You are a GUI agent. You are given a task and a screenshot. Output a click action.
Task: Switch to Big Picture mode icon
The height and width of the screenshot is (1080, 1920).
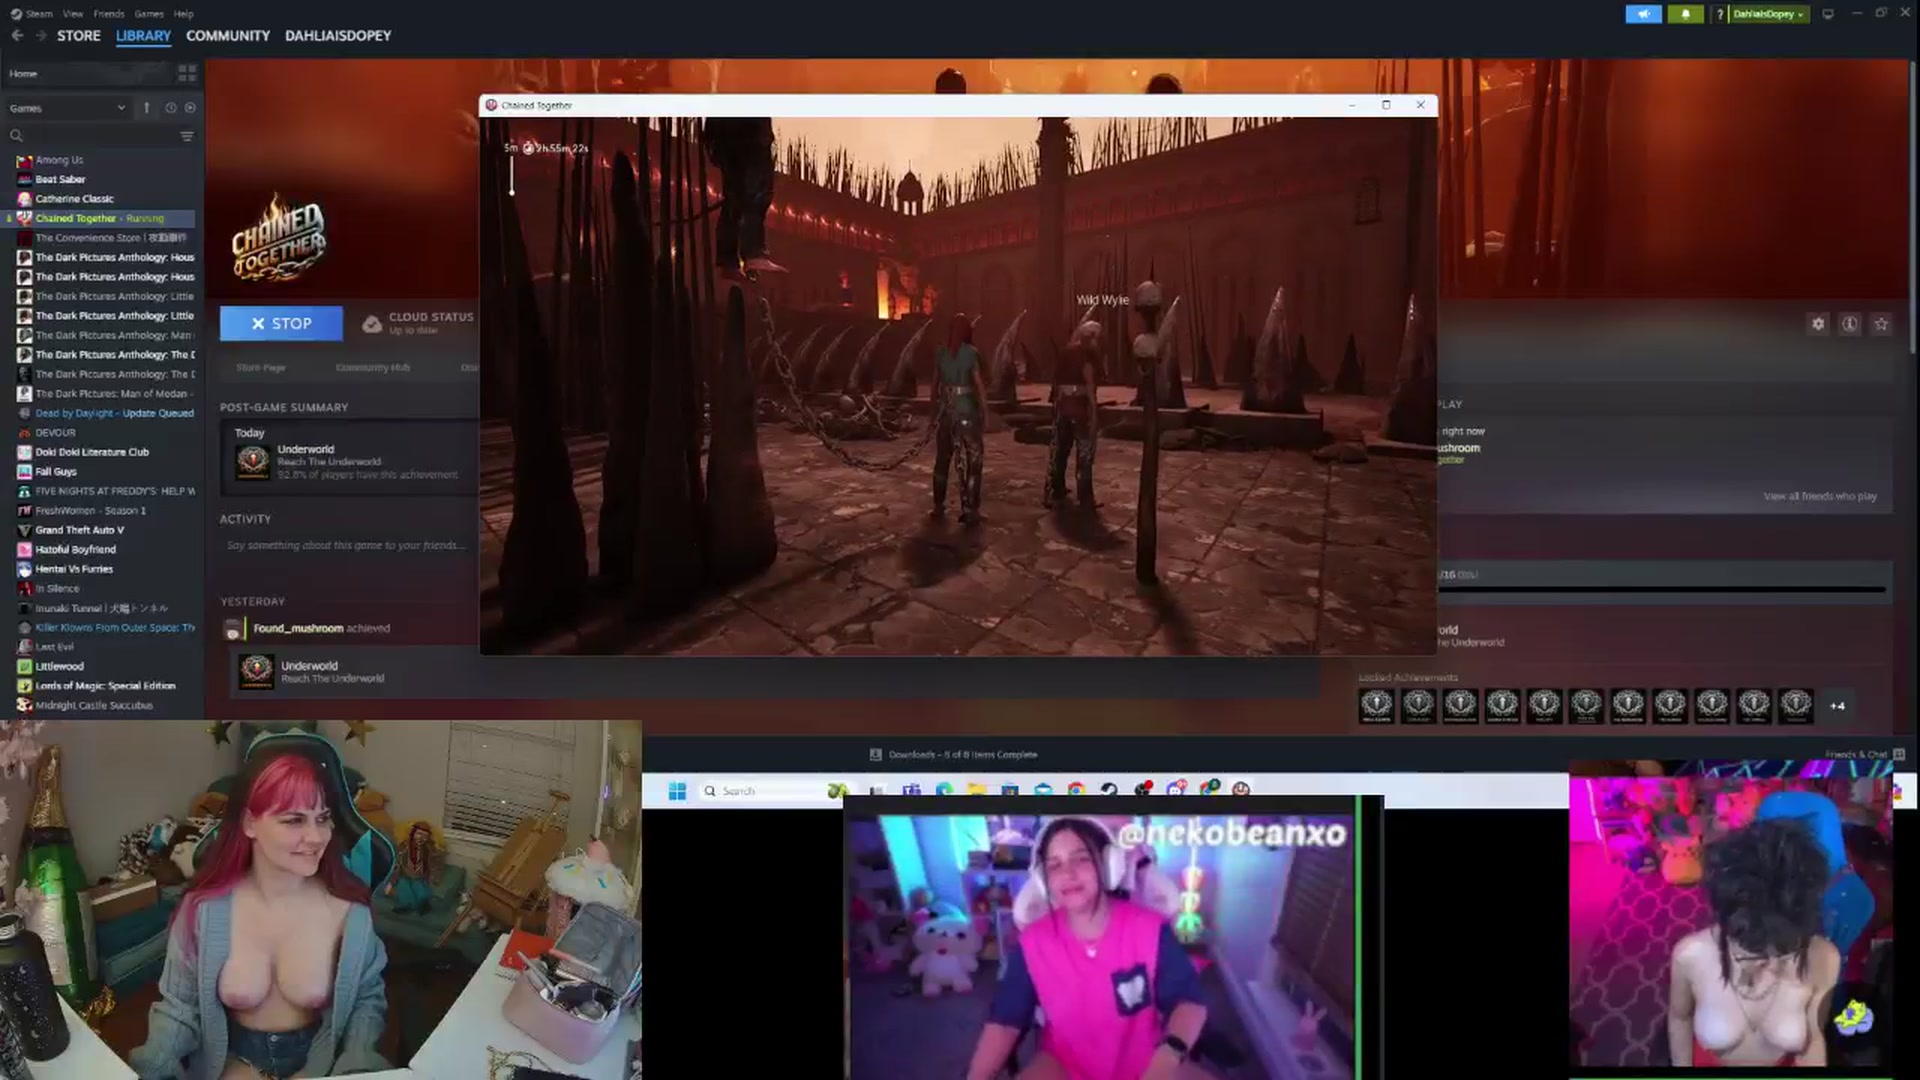1828,14
